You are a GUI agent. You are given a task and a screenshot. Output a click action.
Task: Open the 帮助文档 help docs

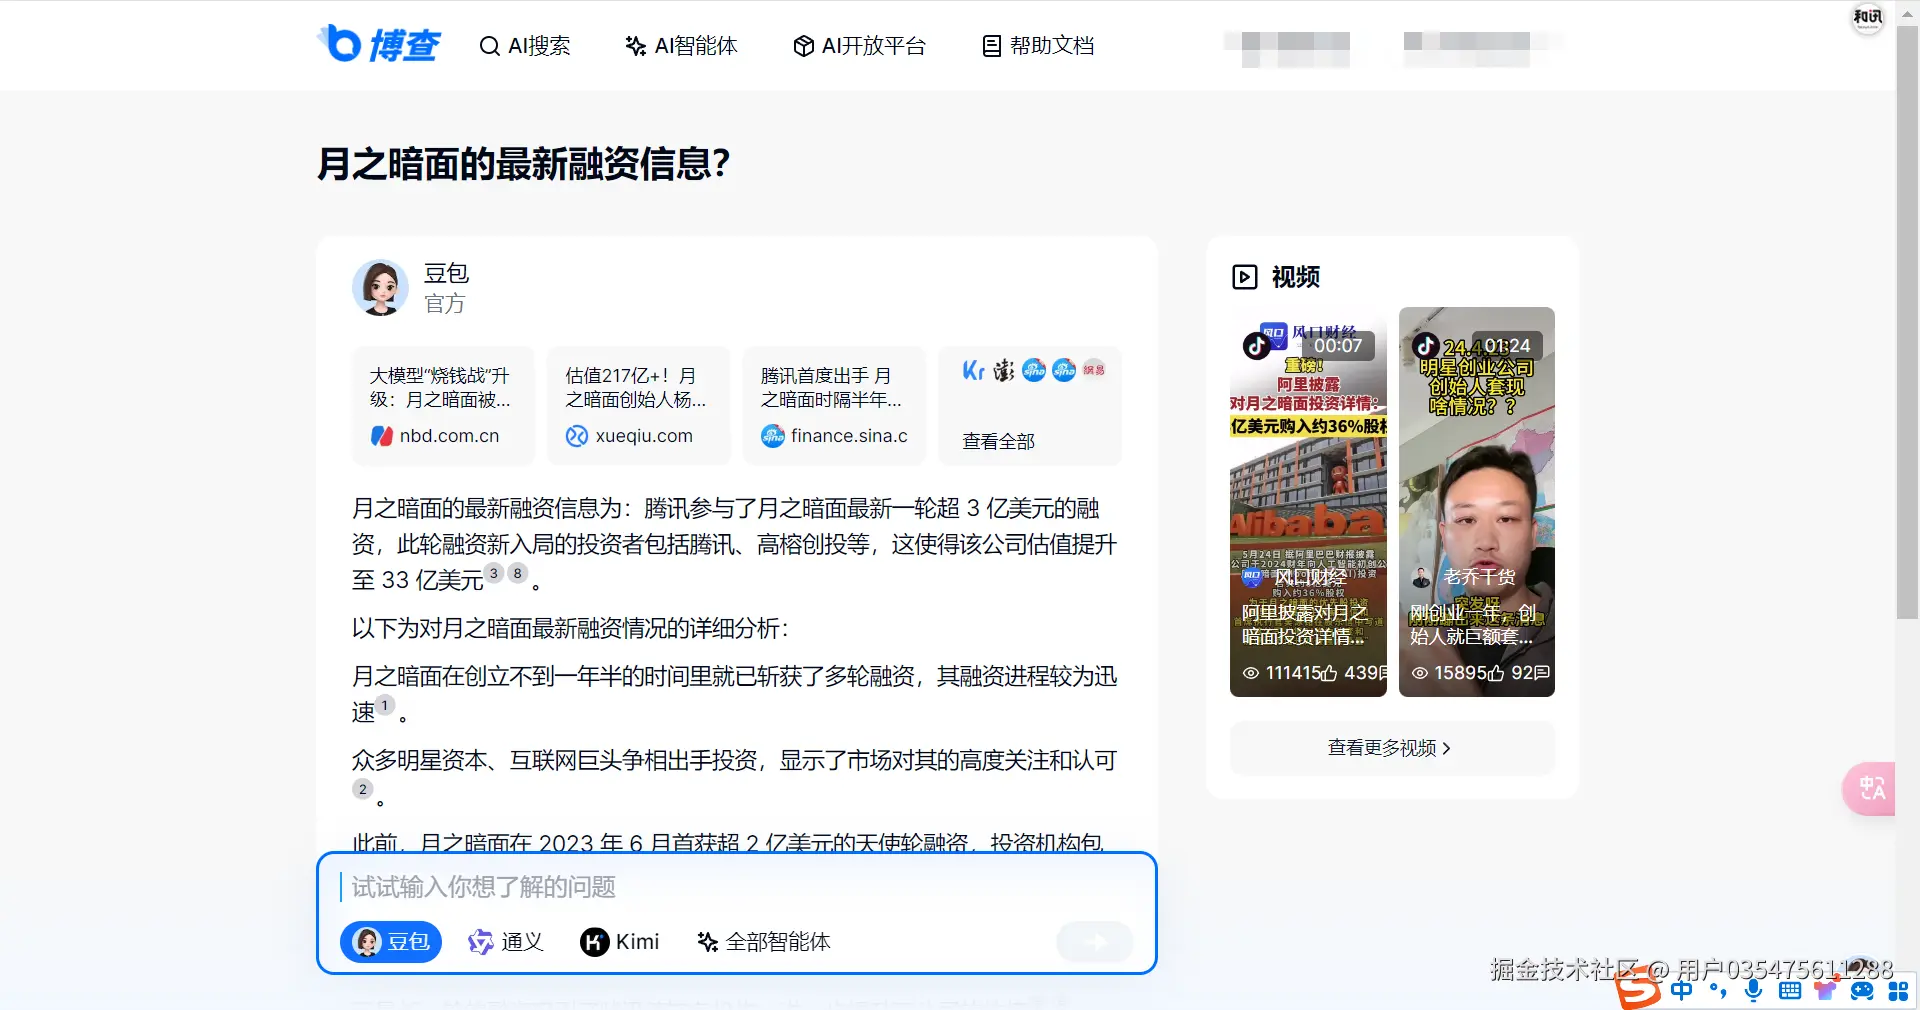coord(1038,46)
